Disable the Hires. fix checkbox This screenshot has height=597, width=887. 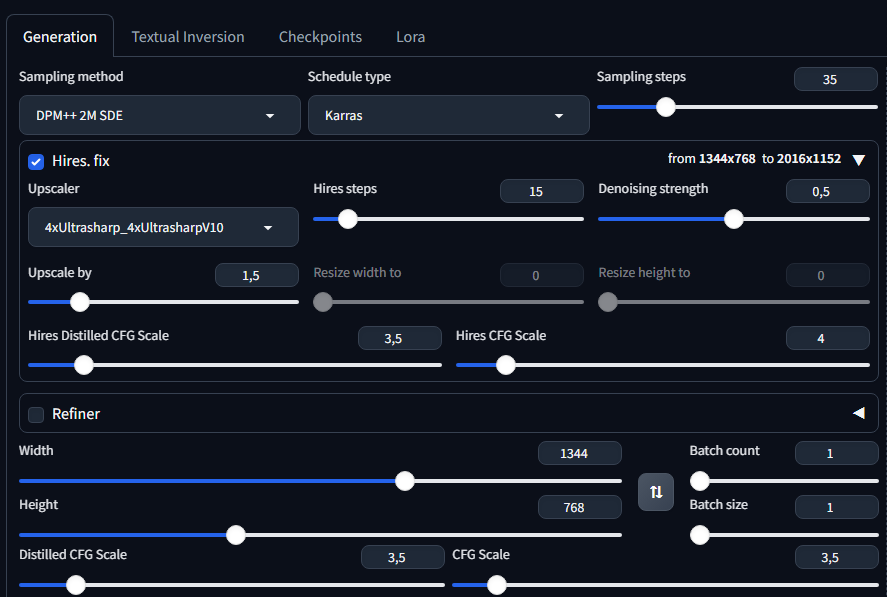36,161
